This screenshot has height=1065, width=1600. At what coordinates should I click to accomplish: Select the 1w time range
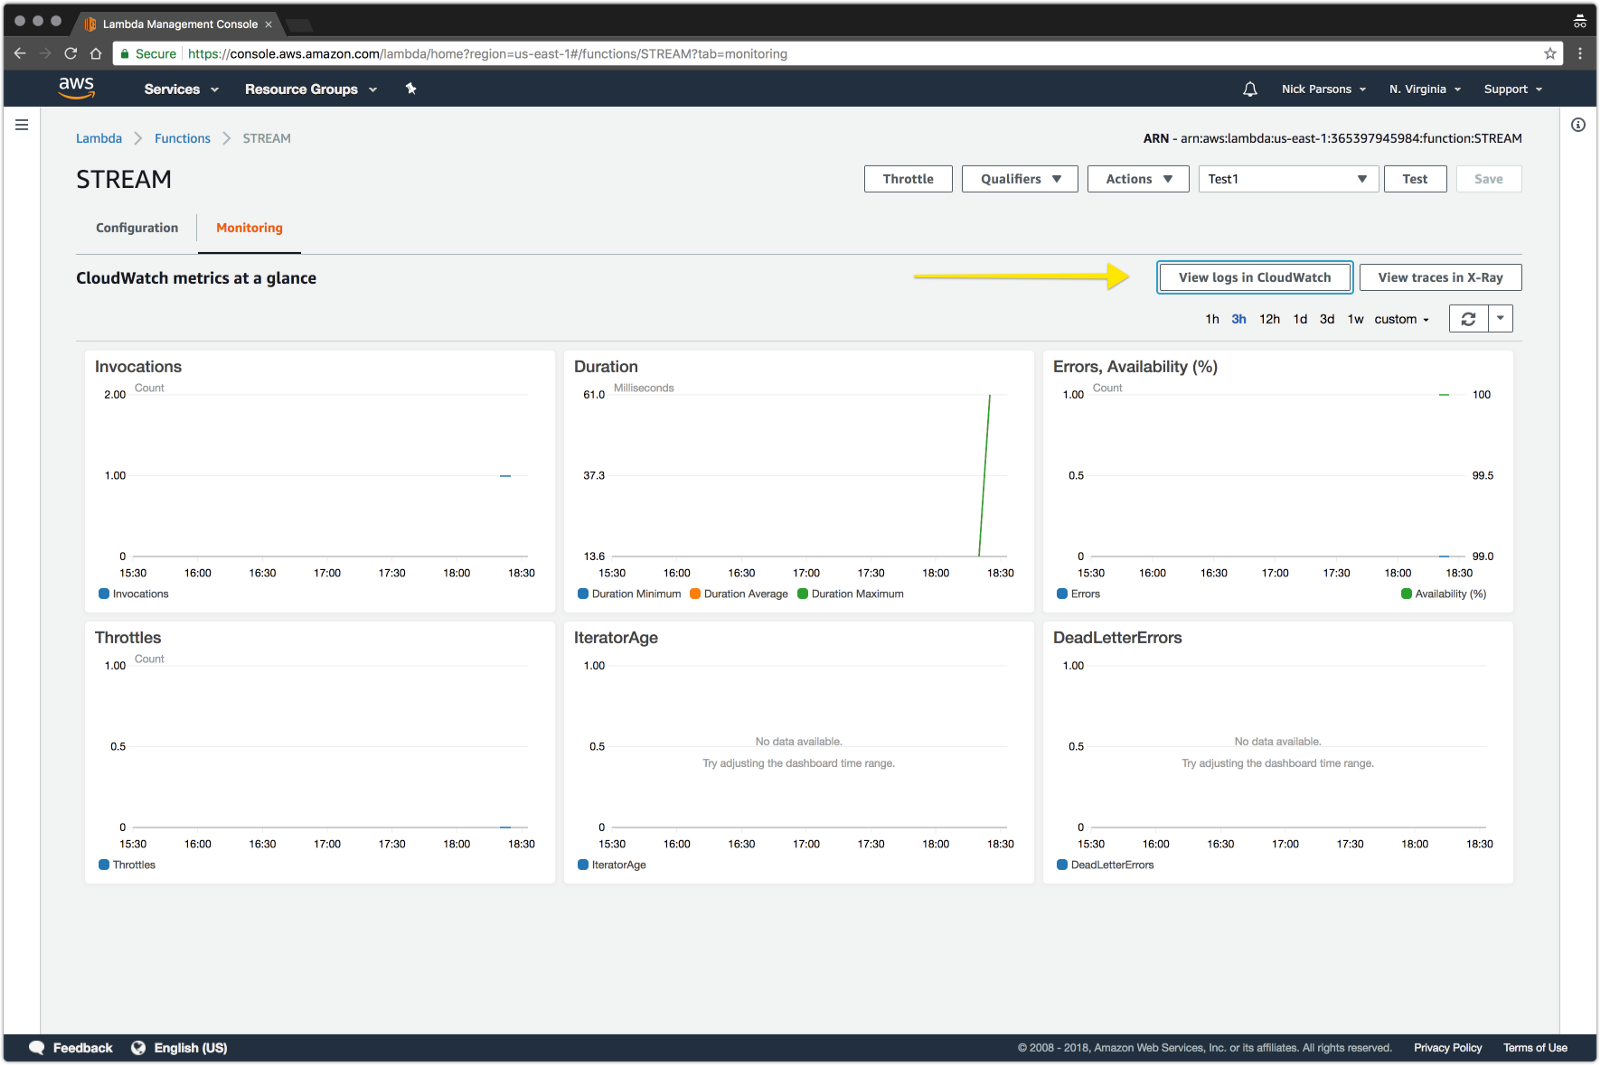pos(1355,319)
